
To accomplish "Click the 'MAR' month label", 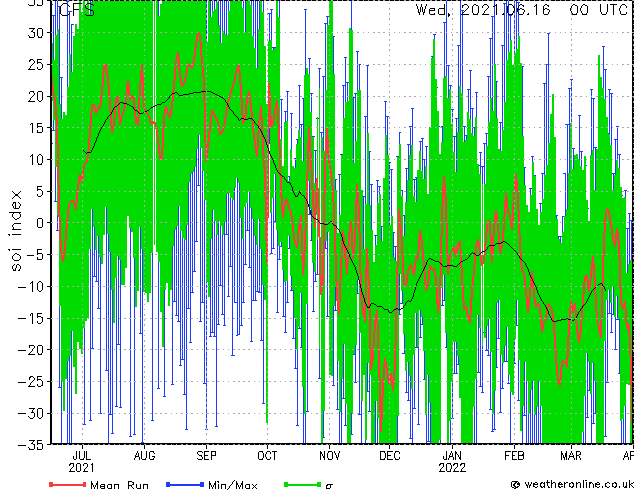I will pyautogui.click(x=571, y=456).
